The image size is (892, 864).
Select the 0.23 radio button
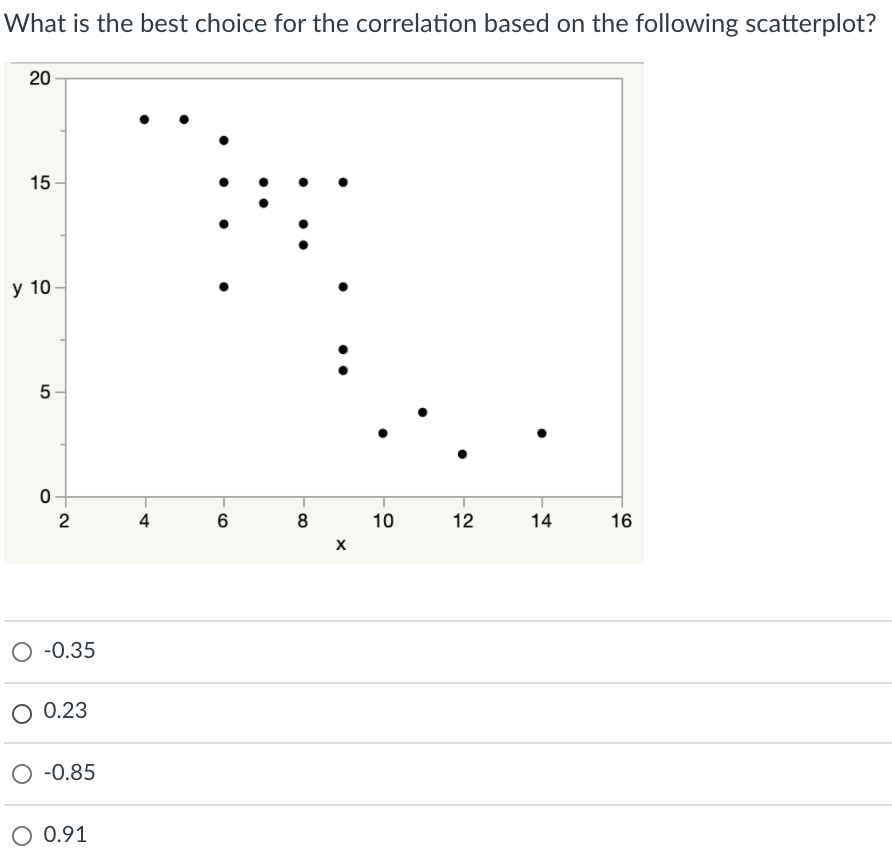point(21,712)
